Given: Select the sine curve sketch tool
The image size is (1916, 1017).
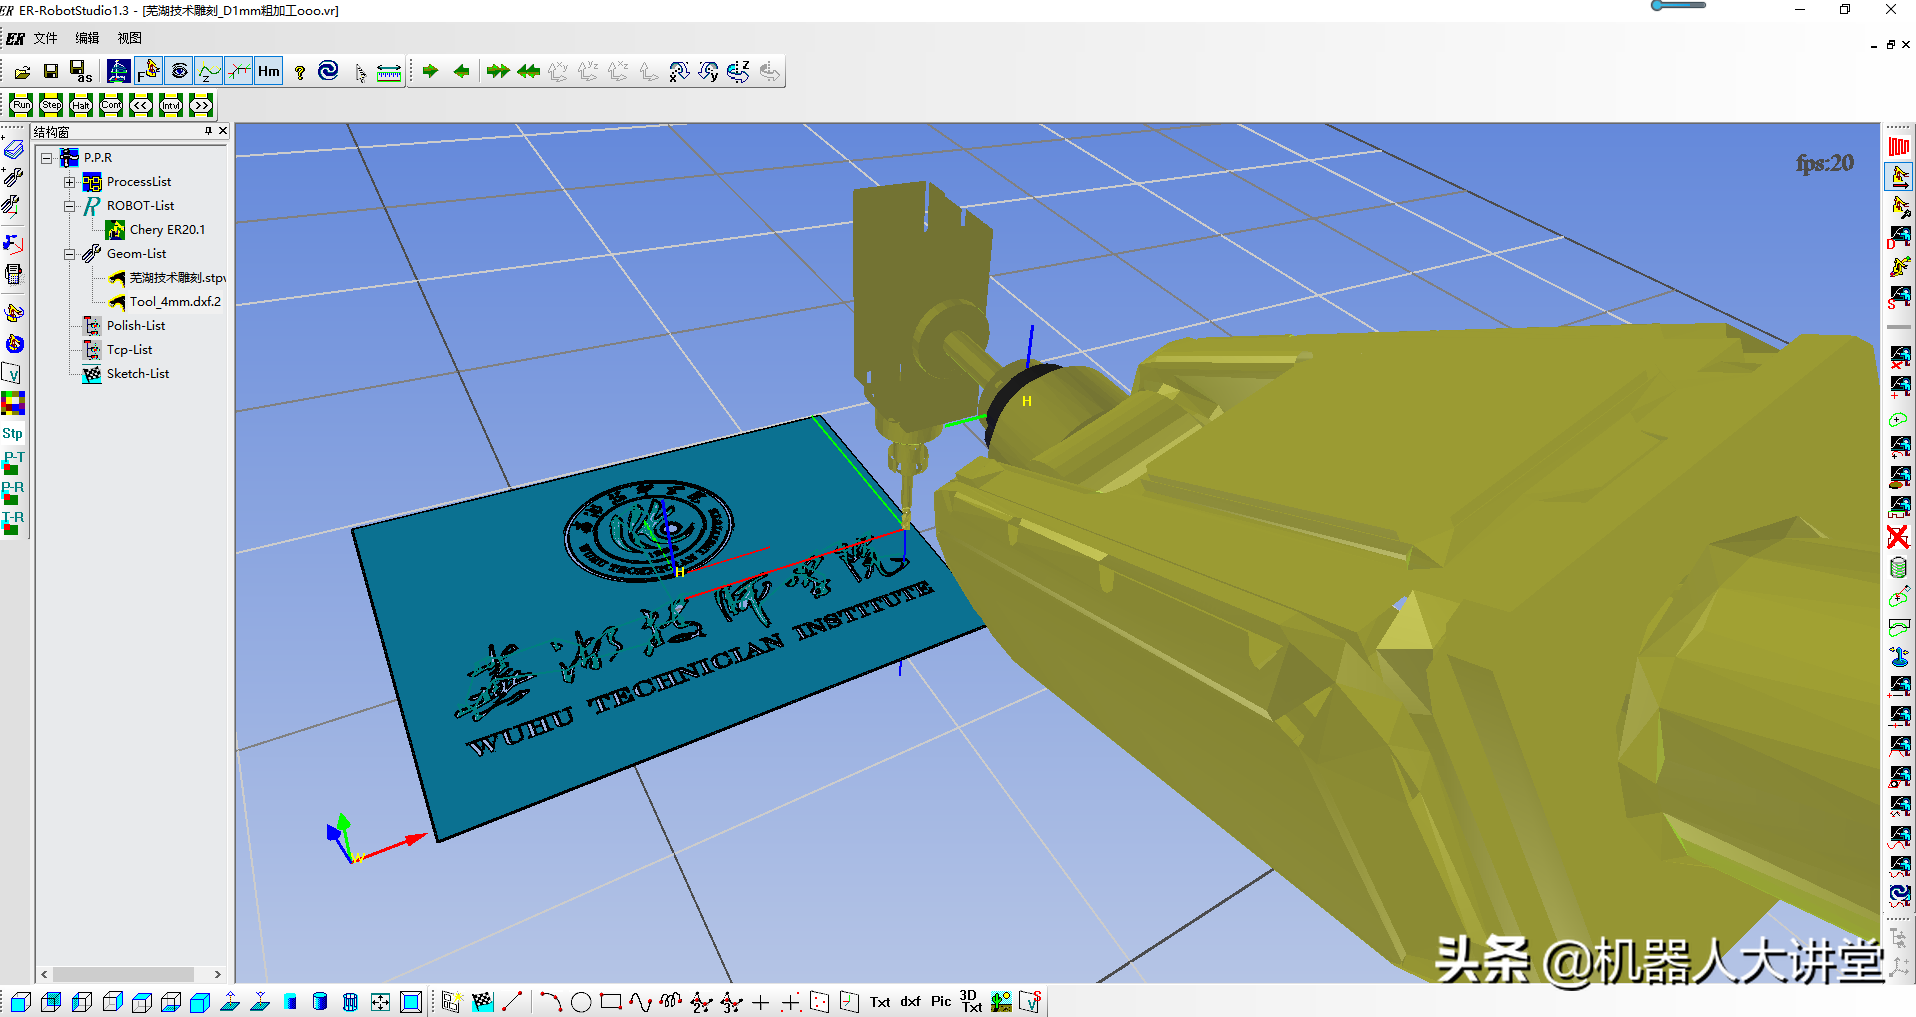Looking at the screenshot, I should pyautogui.click(x=641, y=1002).
